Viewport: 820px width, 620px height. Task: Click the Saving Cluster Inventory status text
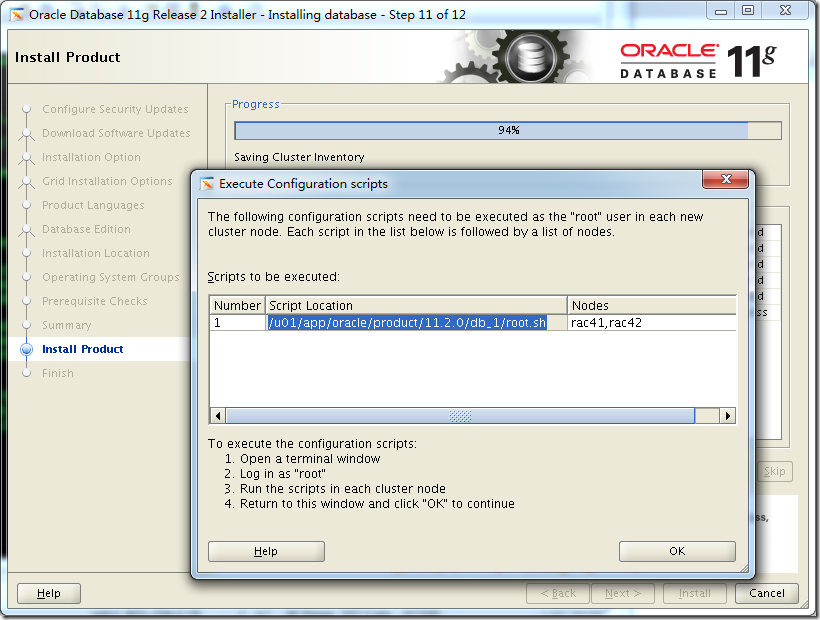click(x=299, y=157)
